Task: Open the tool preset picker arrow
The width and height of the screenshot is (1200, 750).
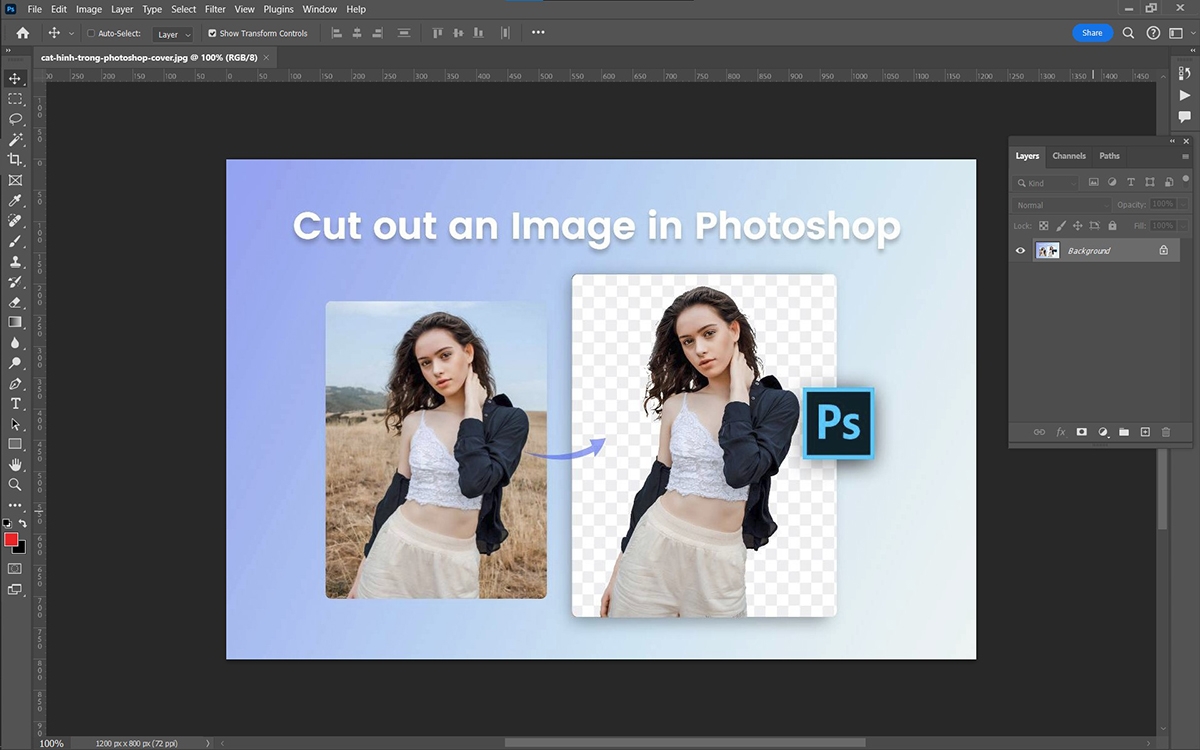Action: pyautogui.click(x=69, y=33)
